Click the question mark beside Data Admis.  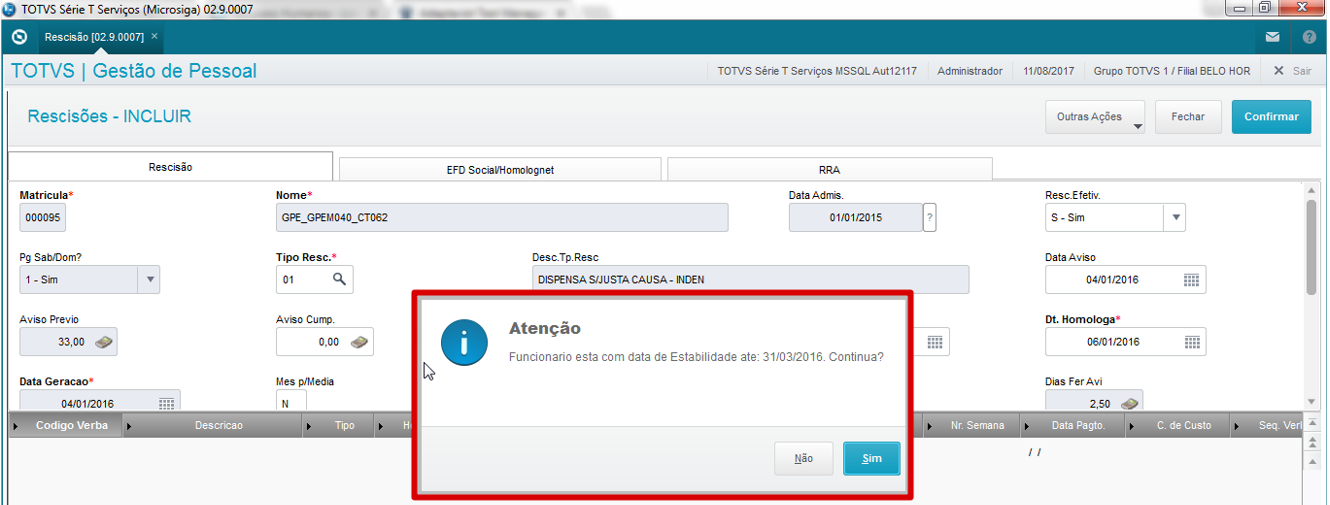point(930,218)
